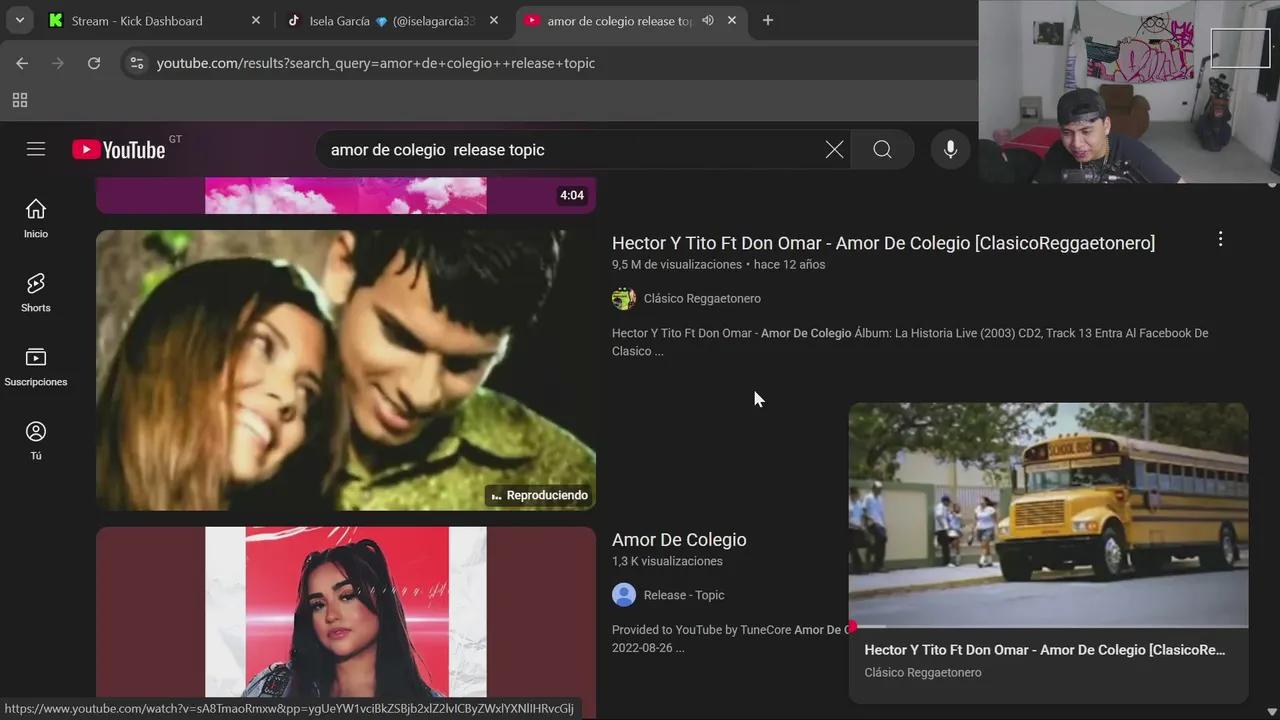Open the Release - Topic channel avatar
Screen dimensions: 1280x720
[624, 595]
